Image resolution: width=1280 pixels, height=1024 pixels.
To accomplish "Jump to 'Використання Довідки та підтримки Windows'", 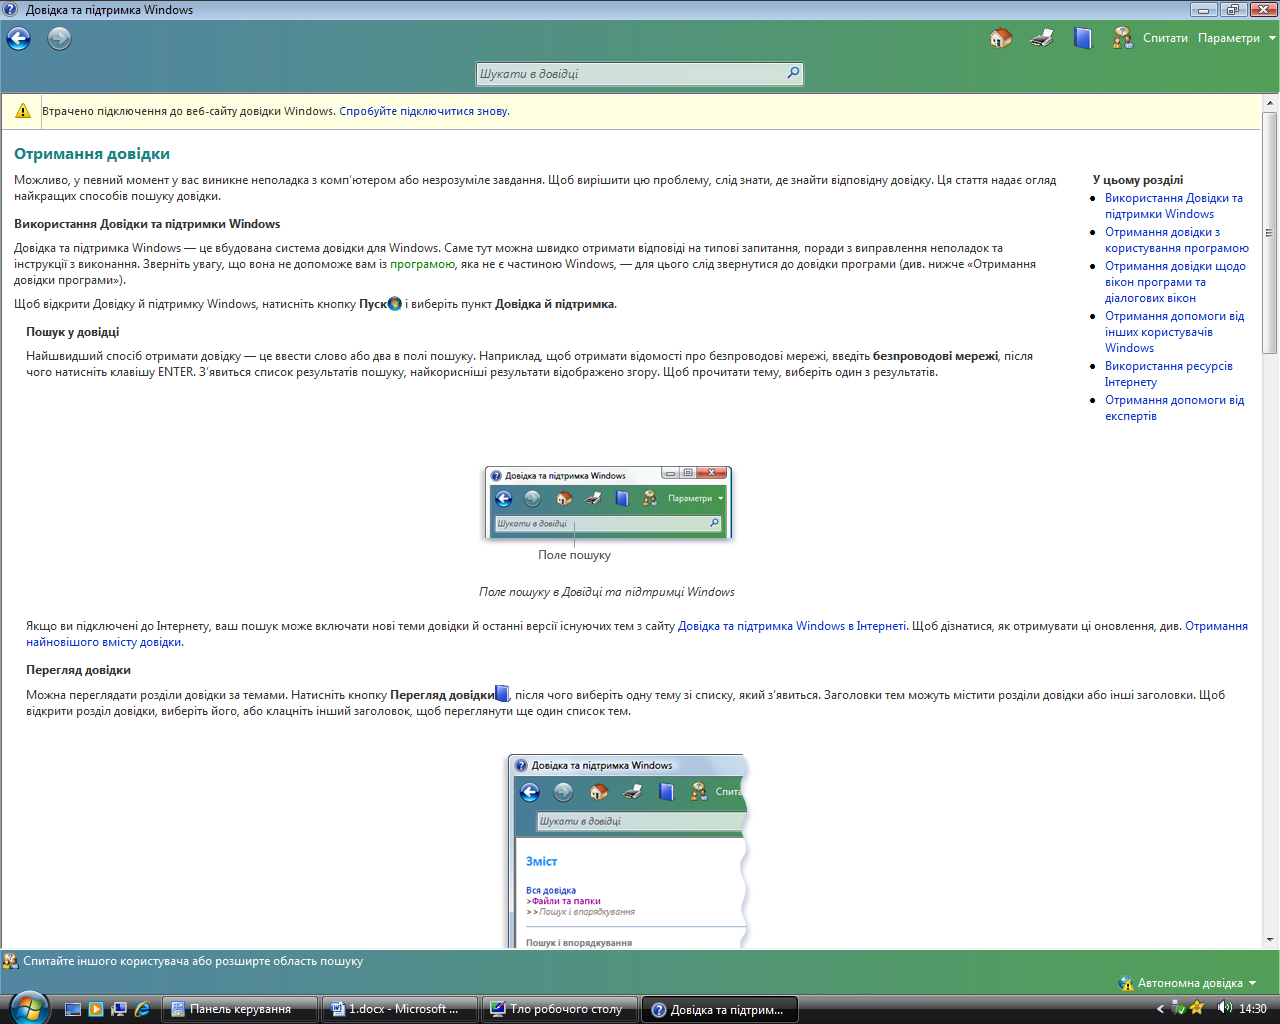I will pyautogui.click(x=1173, y=206).
